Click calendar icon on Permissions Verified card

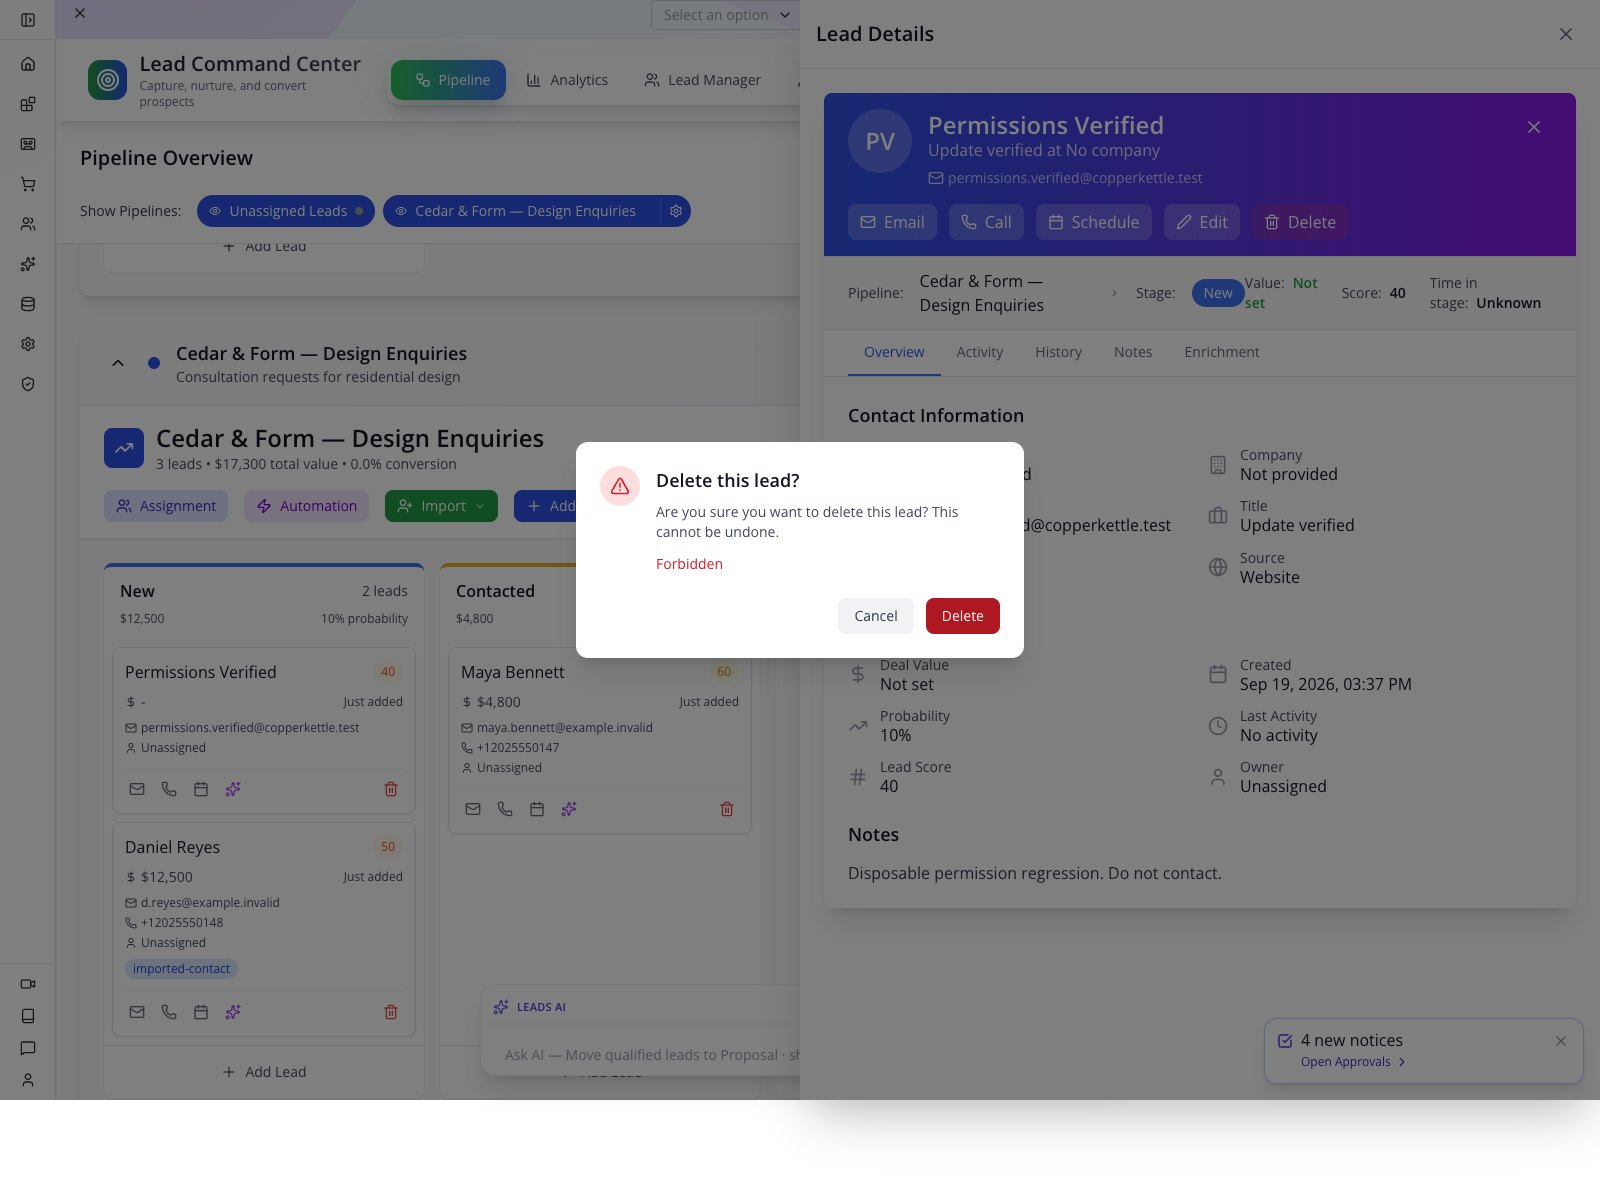201,789
